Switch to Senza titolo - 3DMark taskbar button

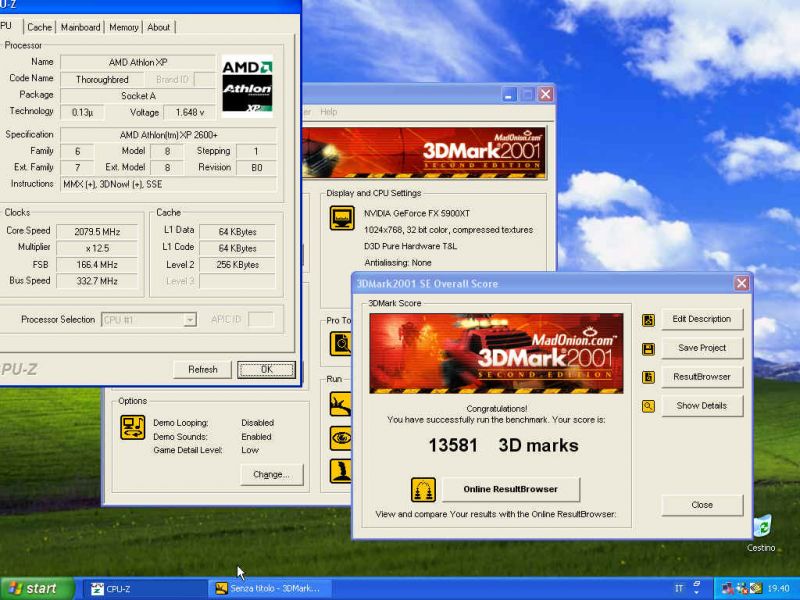[x=270, y=589]
